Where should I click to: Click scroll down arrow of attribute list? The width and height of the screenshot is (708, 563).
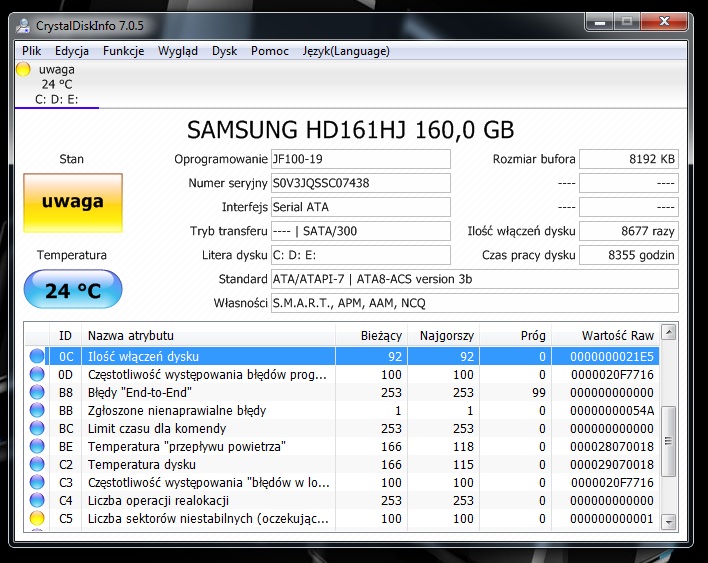point(669,521)
